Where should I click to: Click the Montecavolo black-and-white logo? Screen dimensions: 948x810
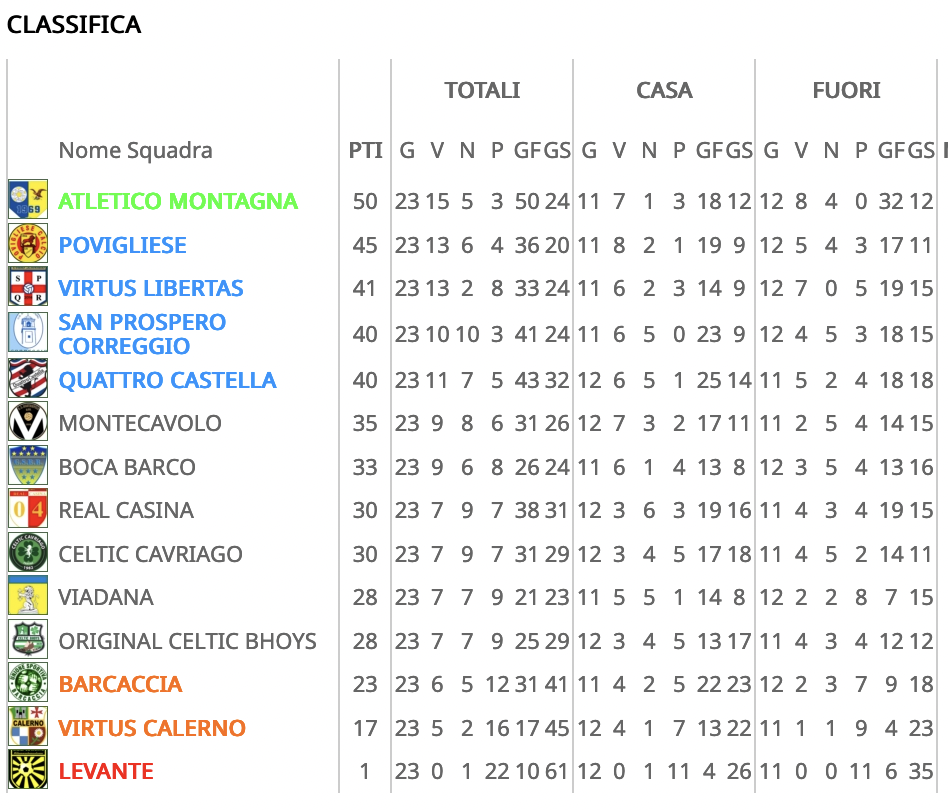[28, 421]
